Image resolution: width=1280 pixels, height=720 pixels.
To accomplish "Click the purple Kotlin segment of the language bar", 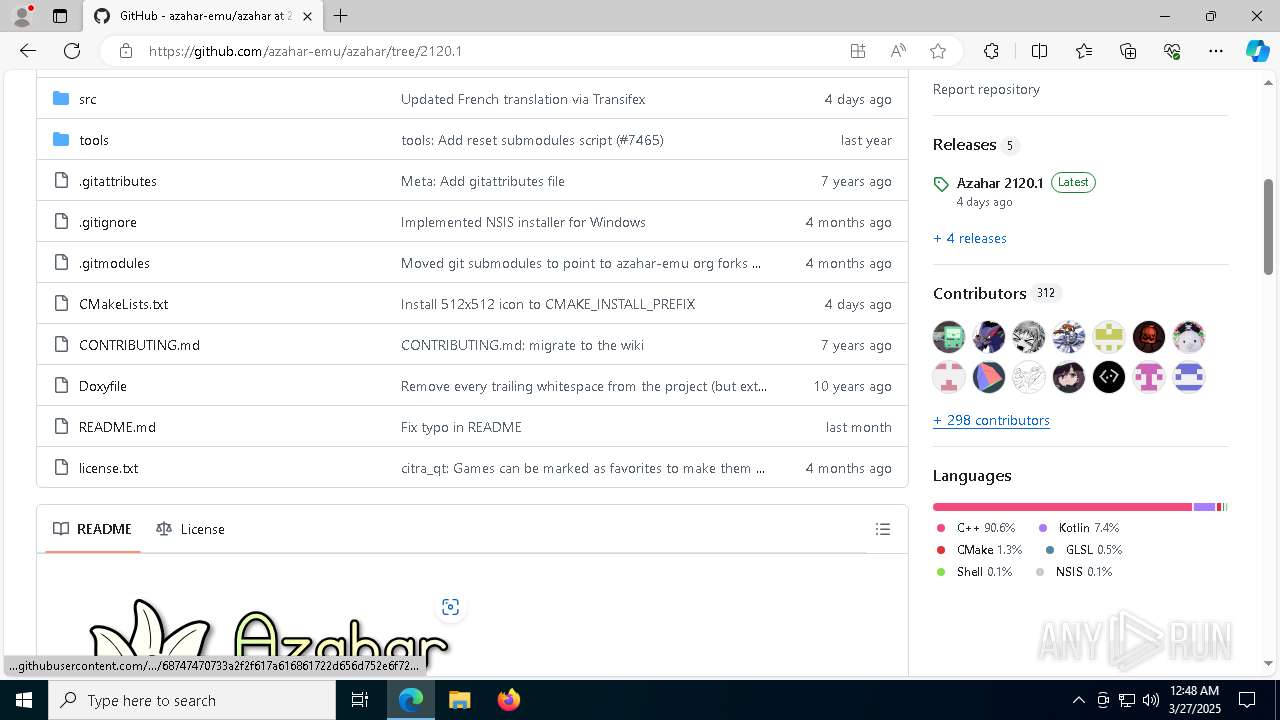I will [1204, 507].
